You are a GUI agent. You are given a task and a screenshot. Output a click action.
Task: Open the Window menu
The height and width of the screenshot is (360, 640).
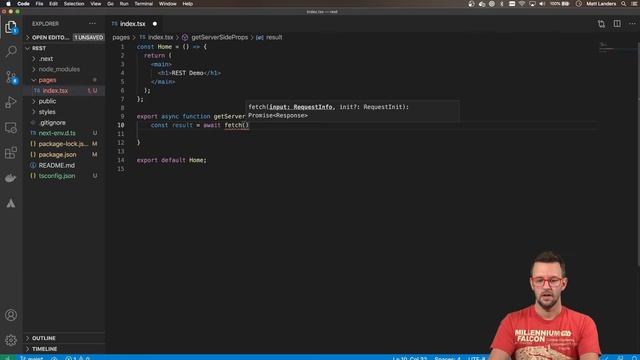168,4
